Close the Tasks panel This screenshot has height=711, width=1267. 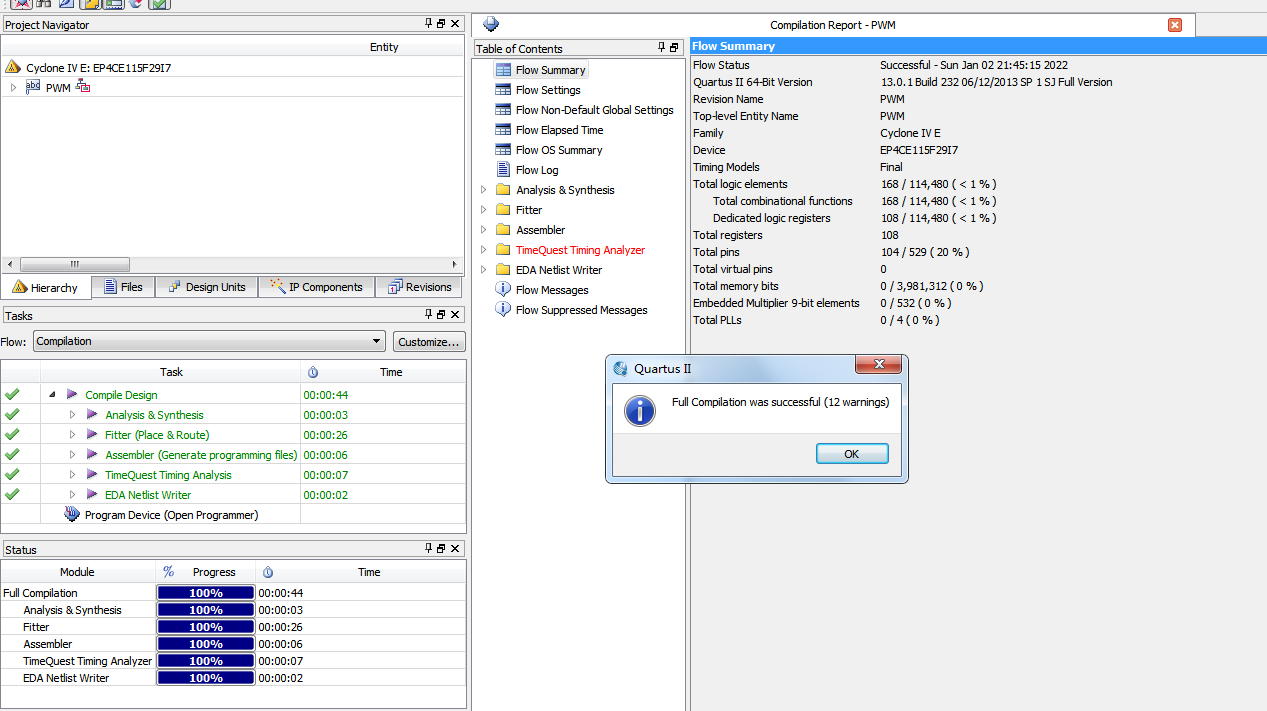455,316
